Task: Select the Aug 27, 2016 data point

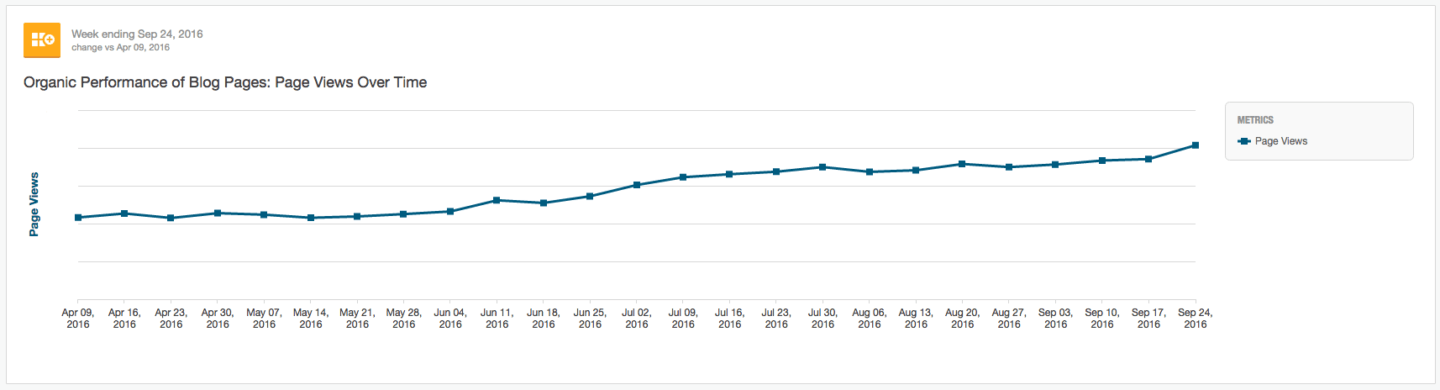Action: [x=1009, y=167]
